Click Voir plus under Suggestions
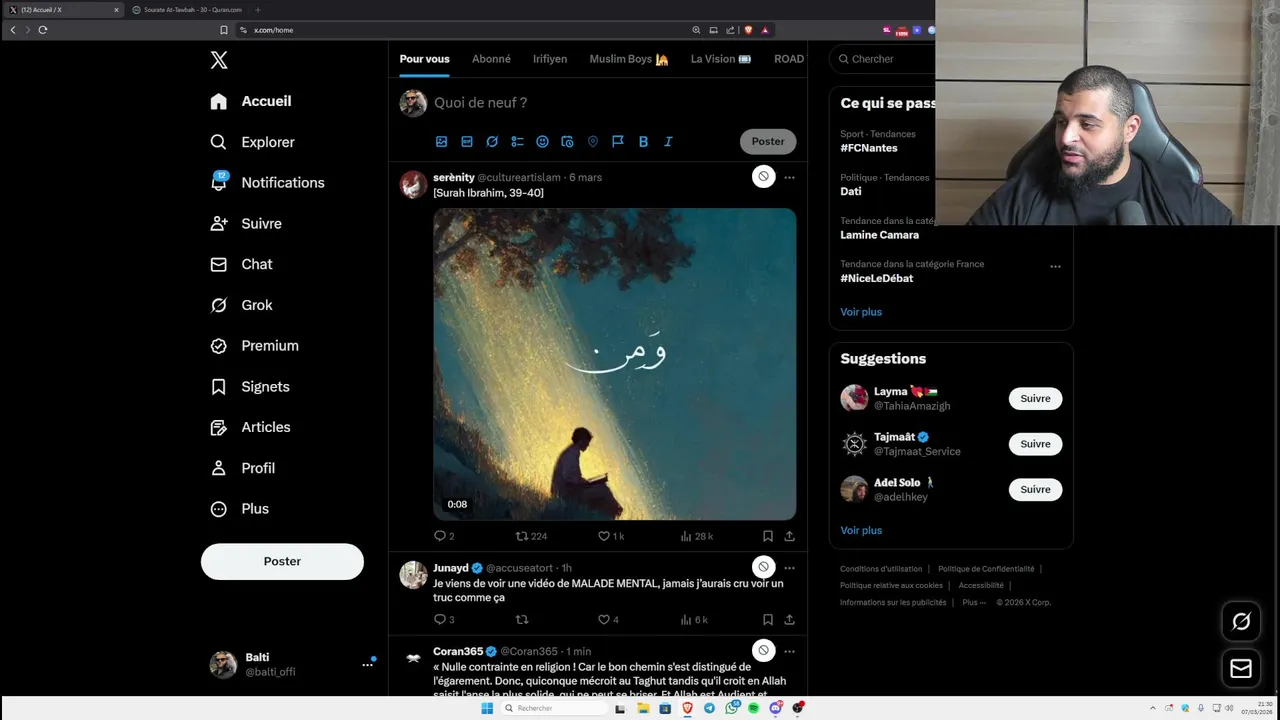The image size is (1280, 720). click(861, 531)
